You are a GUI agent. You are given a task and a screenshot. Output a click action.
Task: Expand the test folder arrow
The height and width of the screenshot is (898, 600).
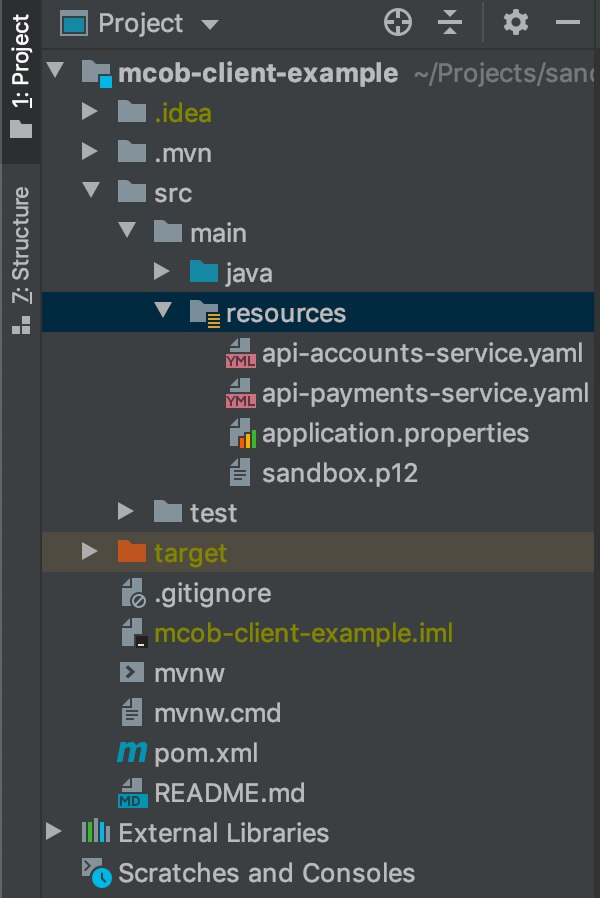point(126,512)
